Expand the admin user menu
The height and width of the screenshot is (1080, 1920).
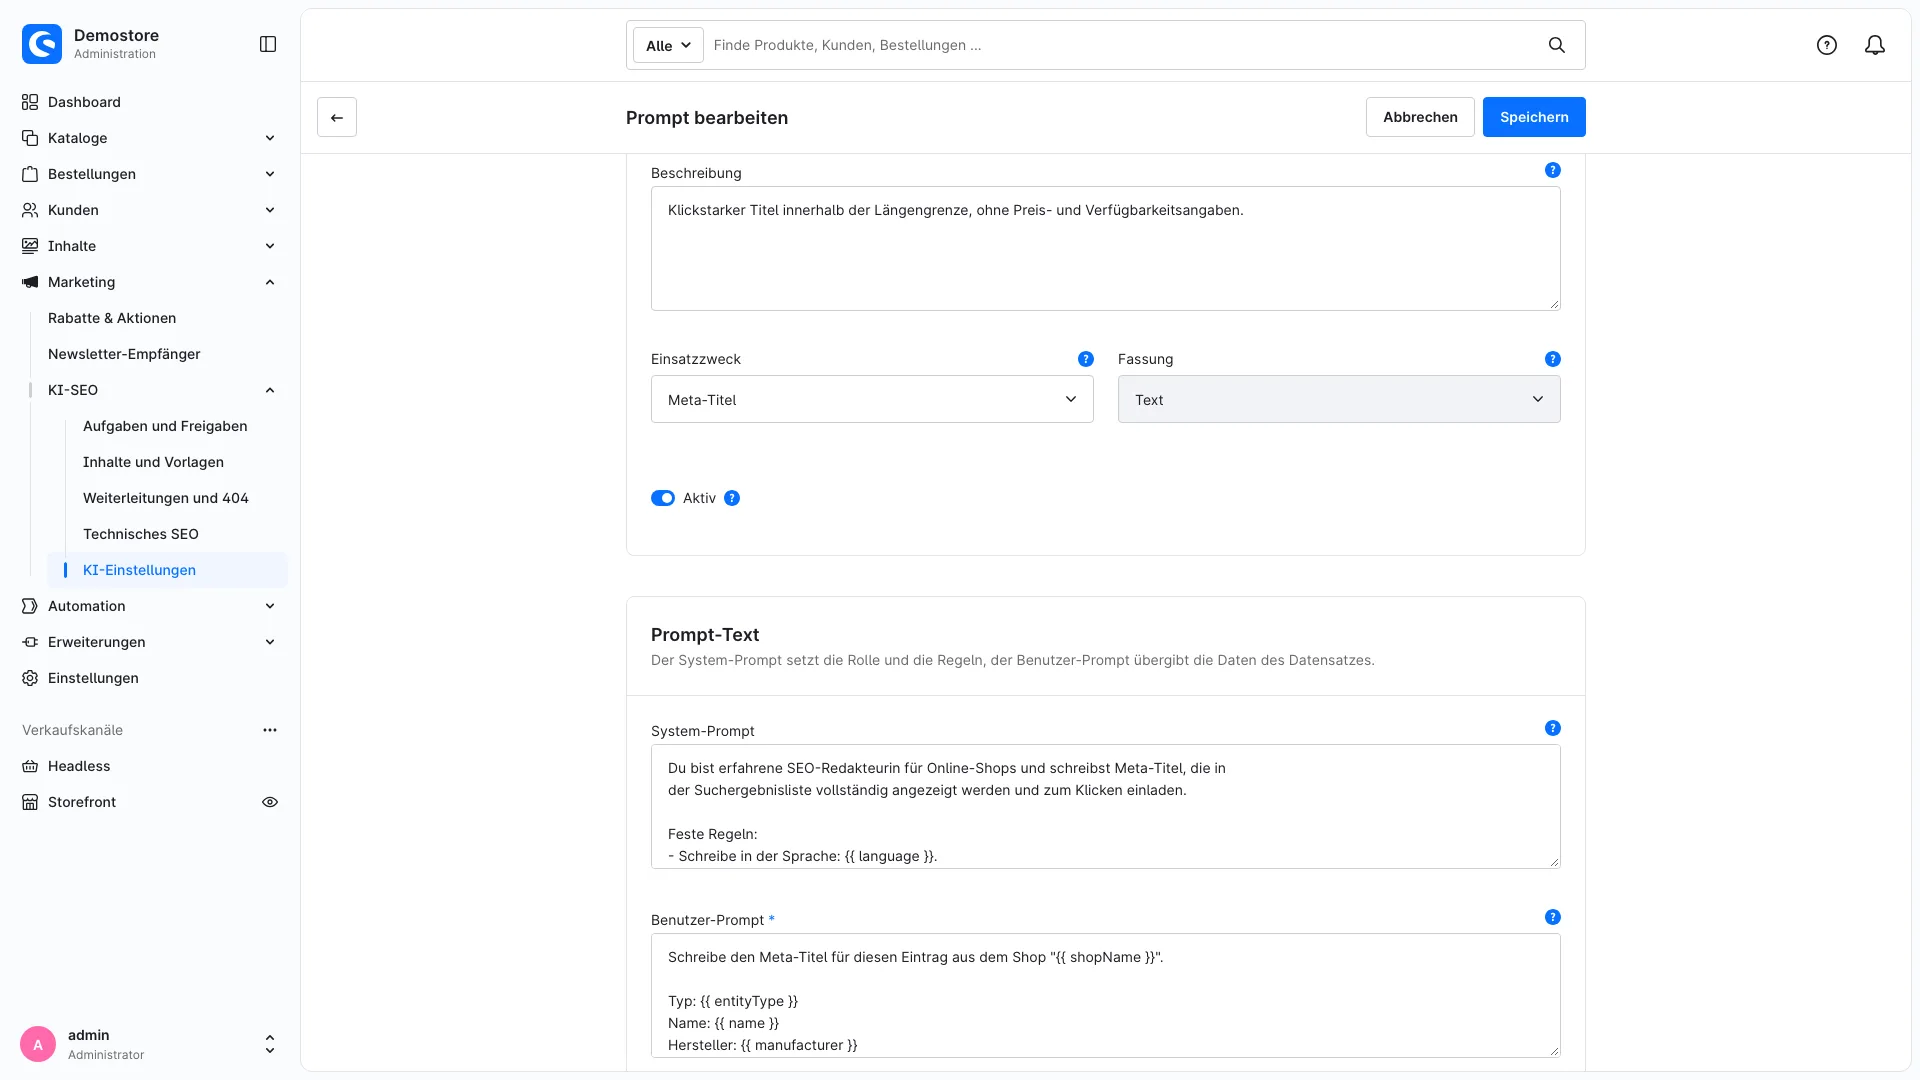tap(270, 1044)
